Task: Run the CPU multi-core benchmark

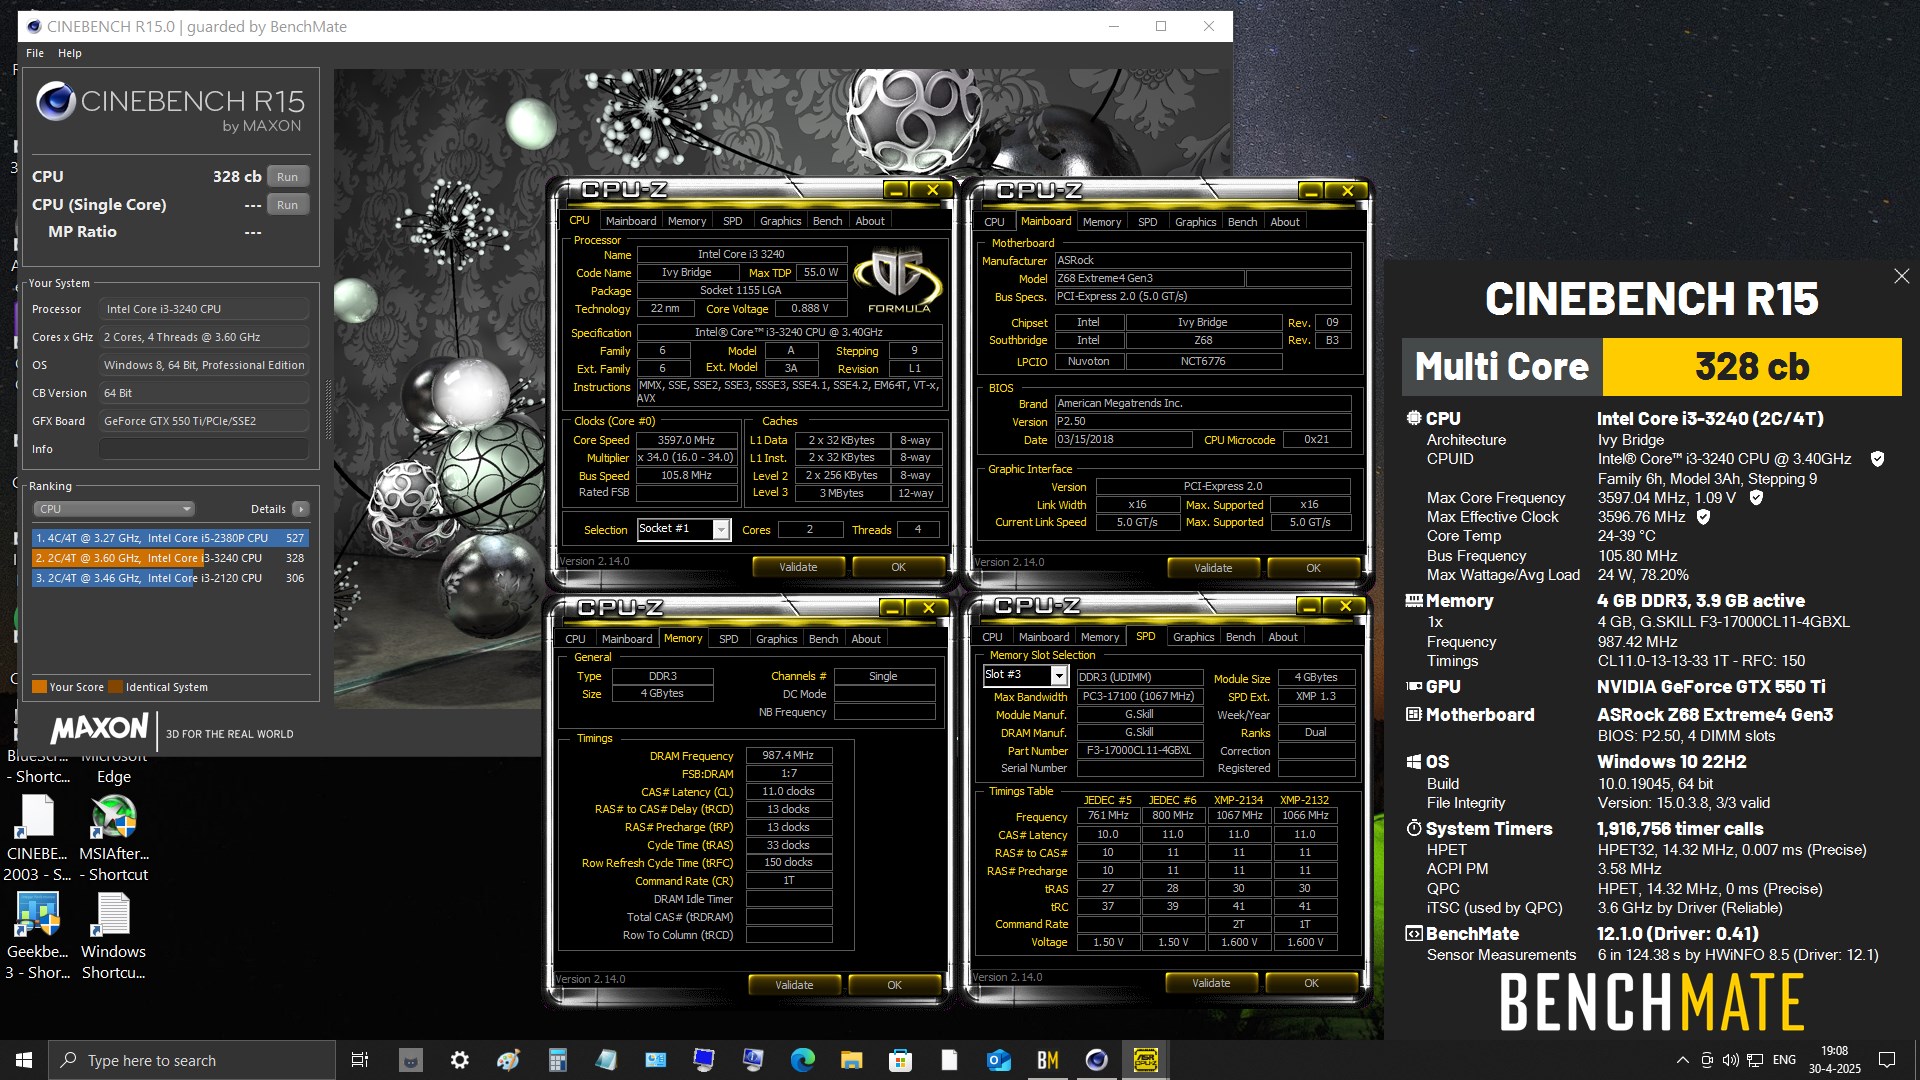Action: (288, 177)
